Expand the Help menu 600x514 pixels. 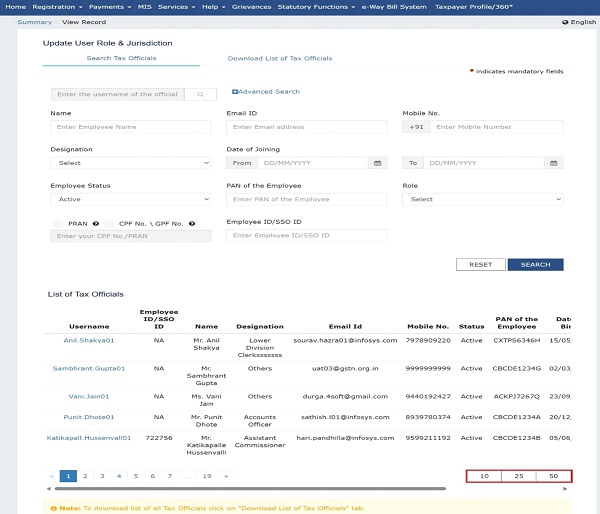[x=214, y=7]
